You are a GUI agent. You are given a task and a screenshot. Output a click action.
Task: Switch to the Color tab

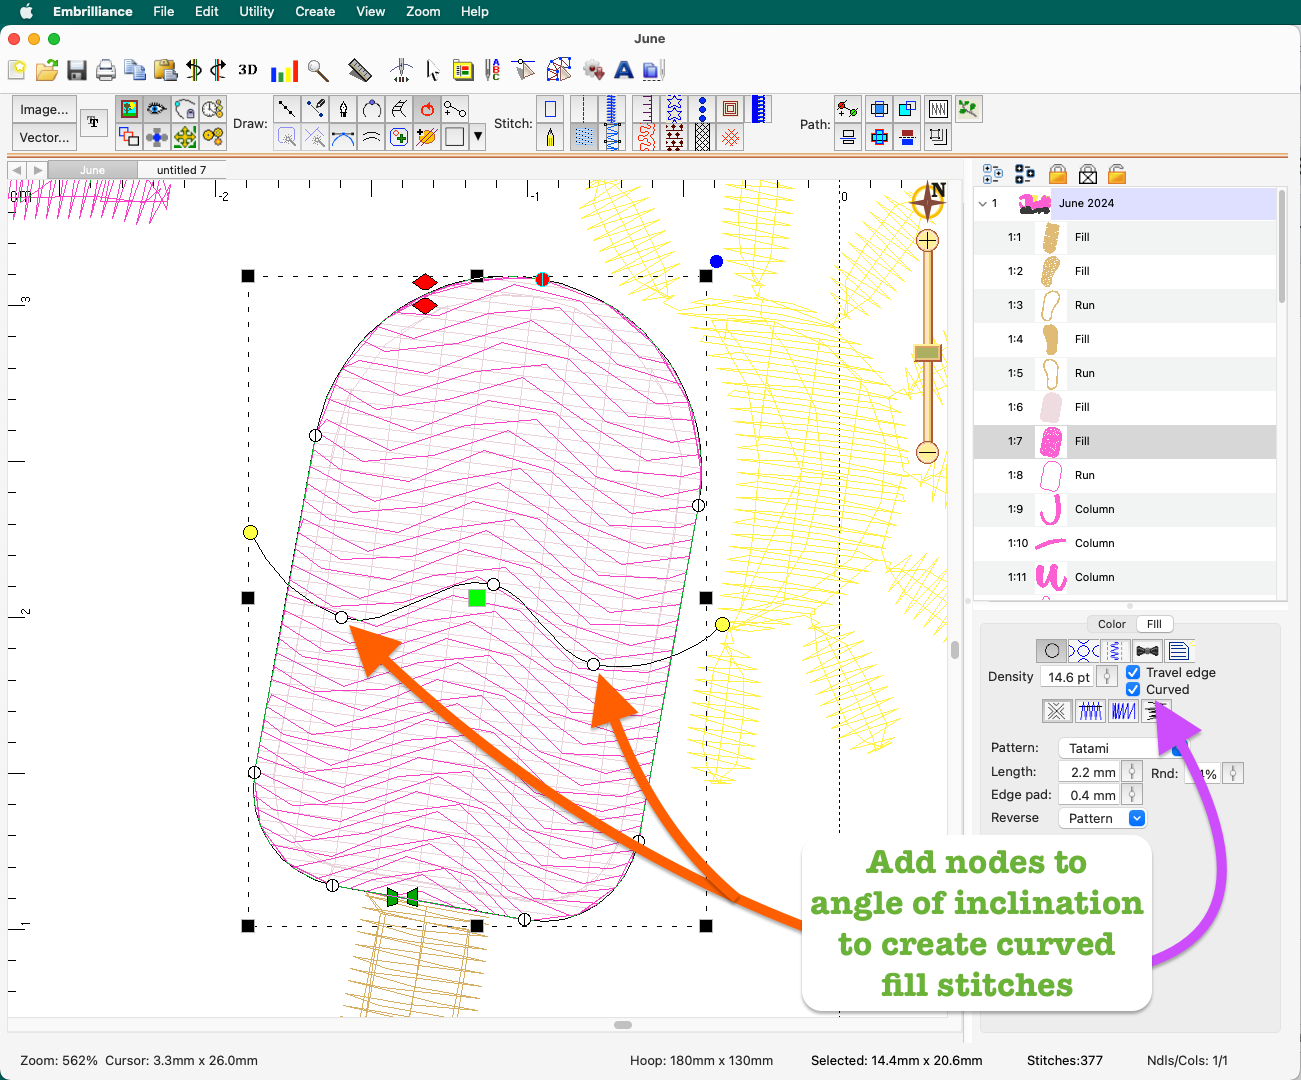[1110, 623]
